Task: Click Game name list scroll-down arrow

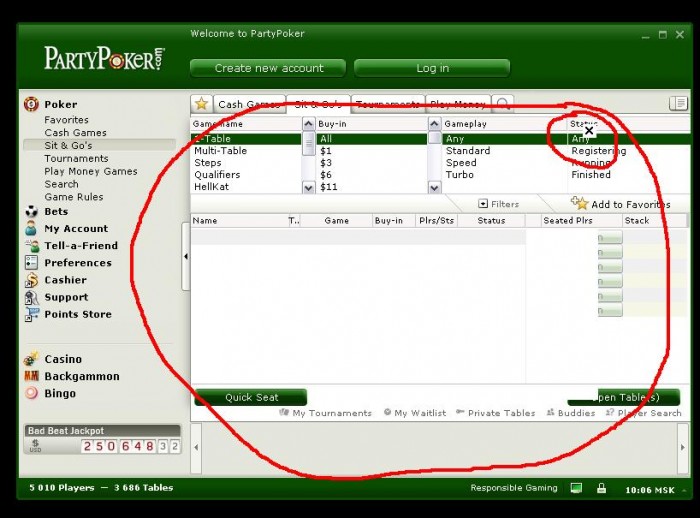Action: 308,188
